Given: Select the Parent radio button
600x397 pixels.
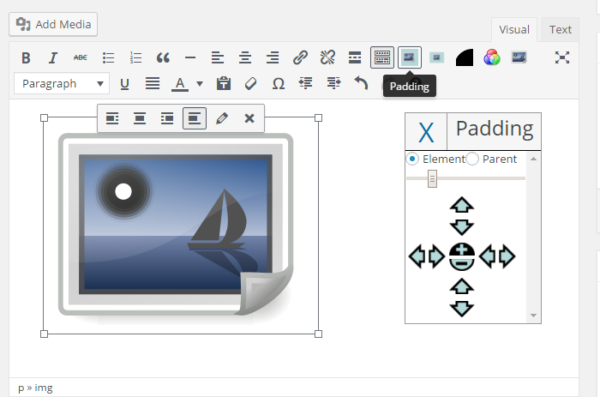Looking at the screenshot, I should [472, 159].
